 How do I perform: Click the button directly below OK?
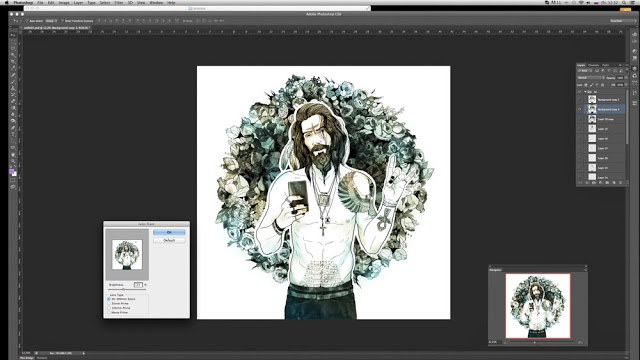point(169,240)
